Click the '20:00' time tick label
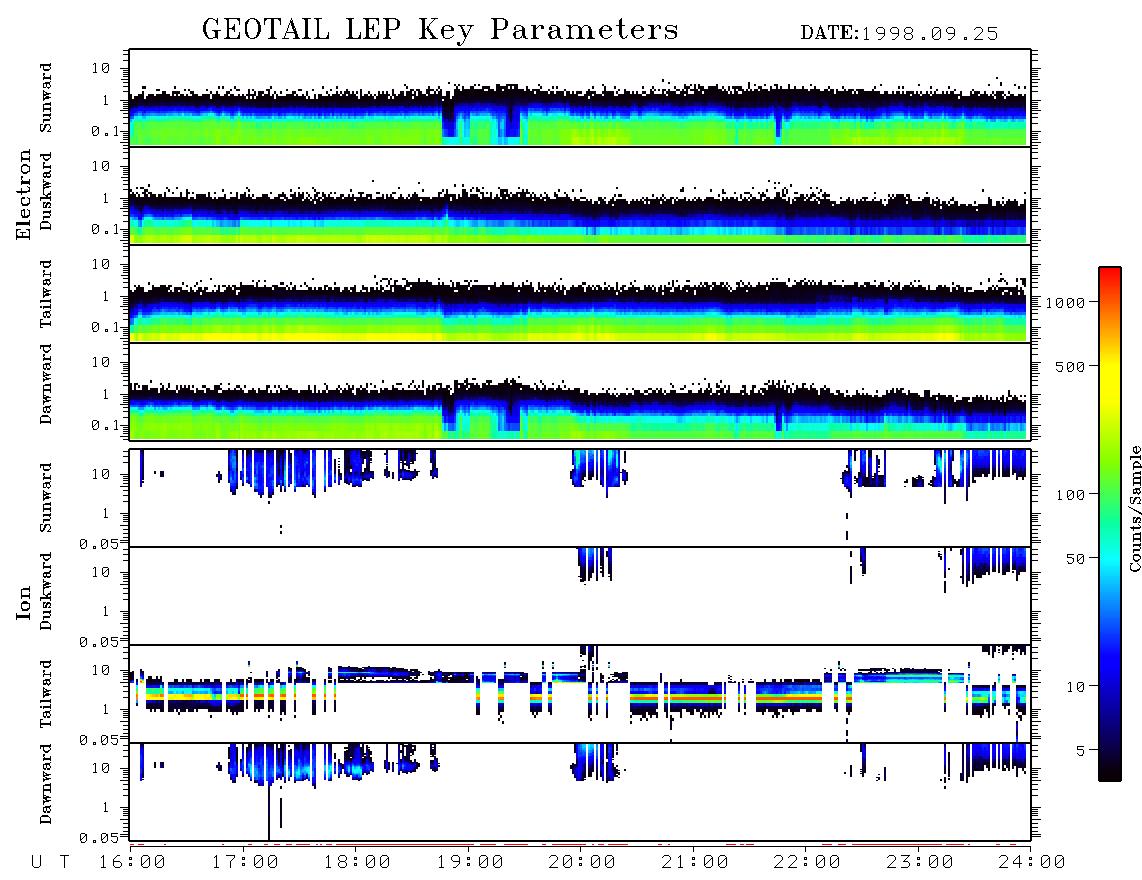 coord(583,863)
